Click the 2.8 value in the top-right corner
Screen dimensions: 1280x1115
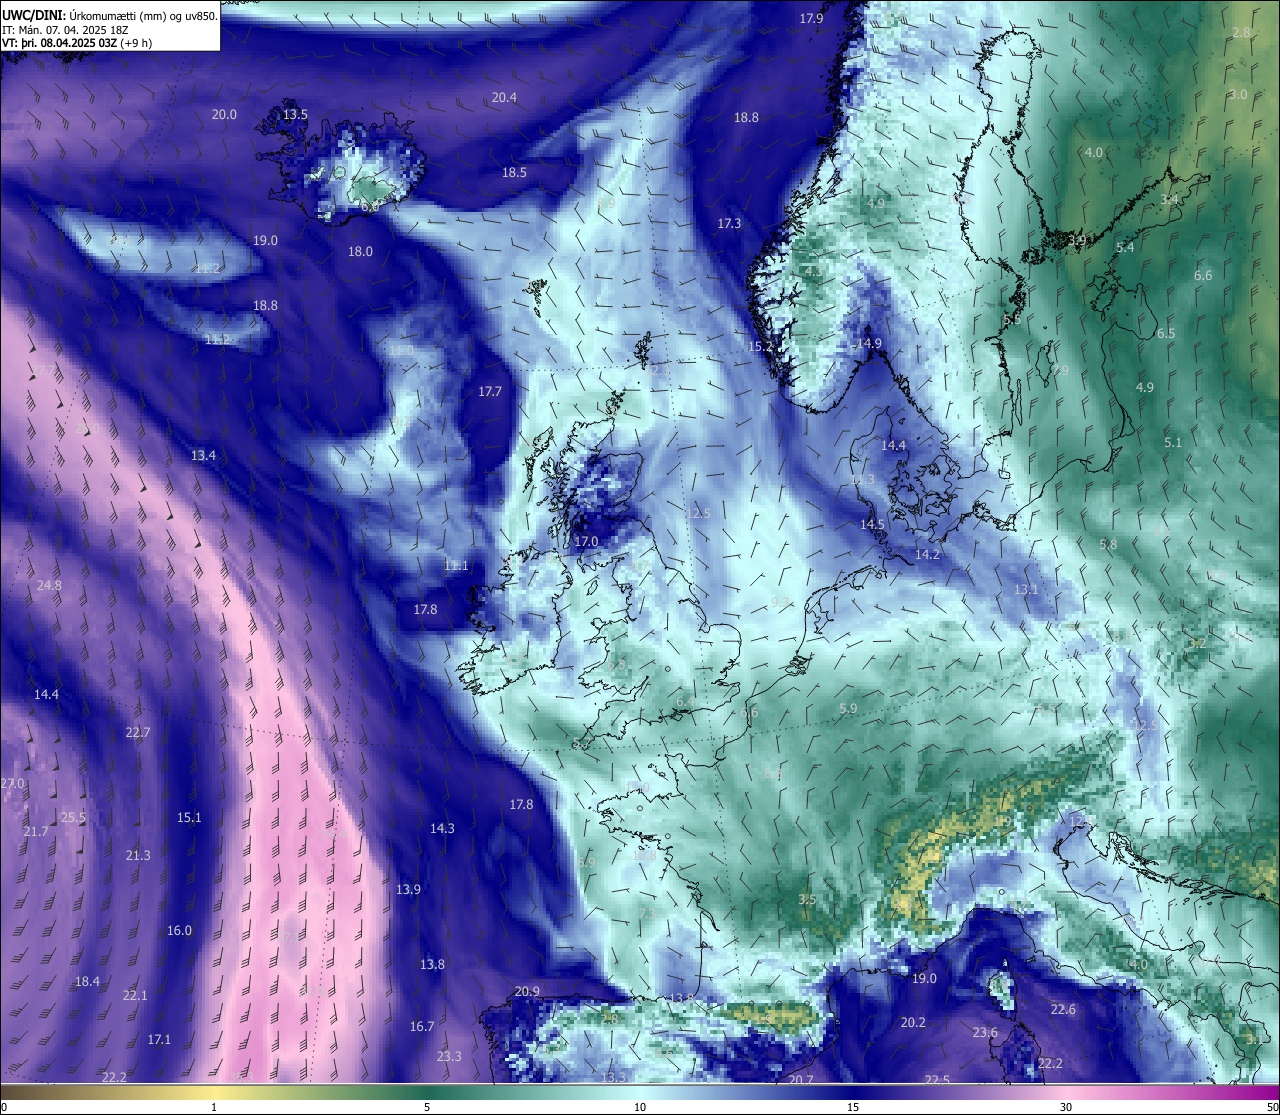1241,33
